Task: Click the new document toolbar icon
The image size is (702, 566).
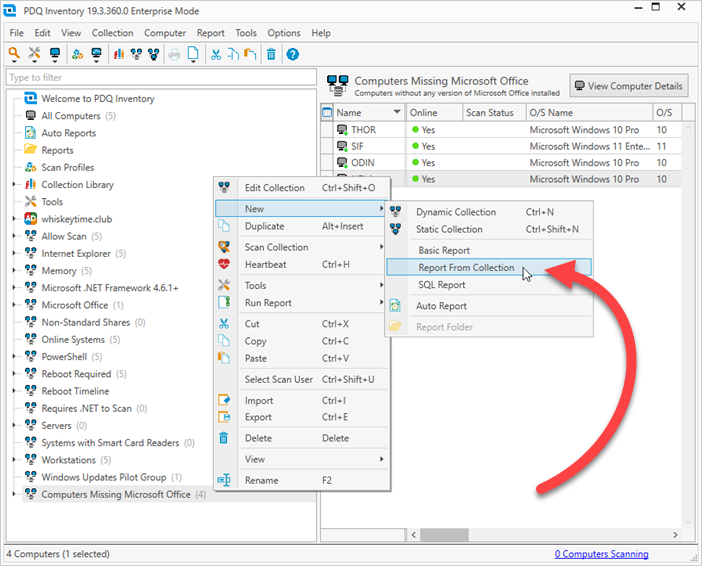Action: pyautogui.click(x=193, y=54)
